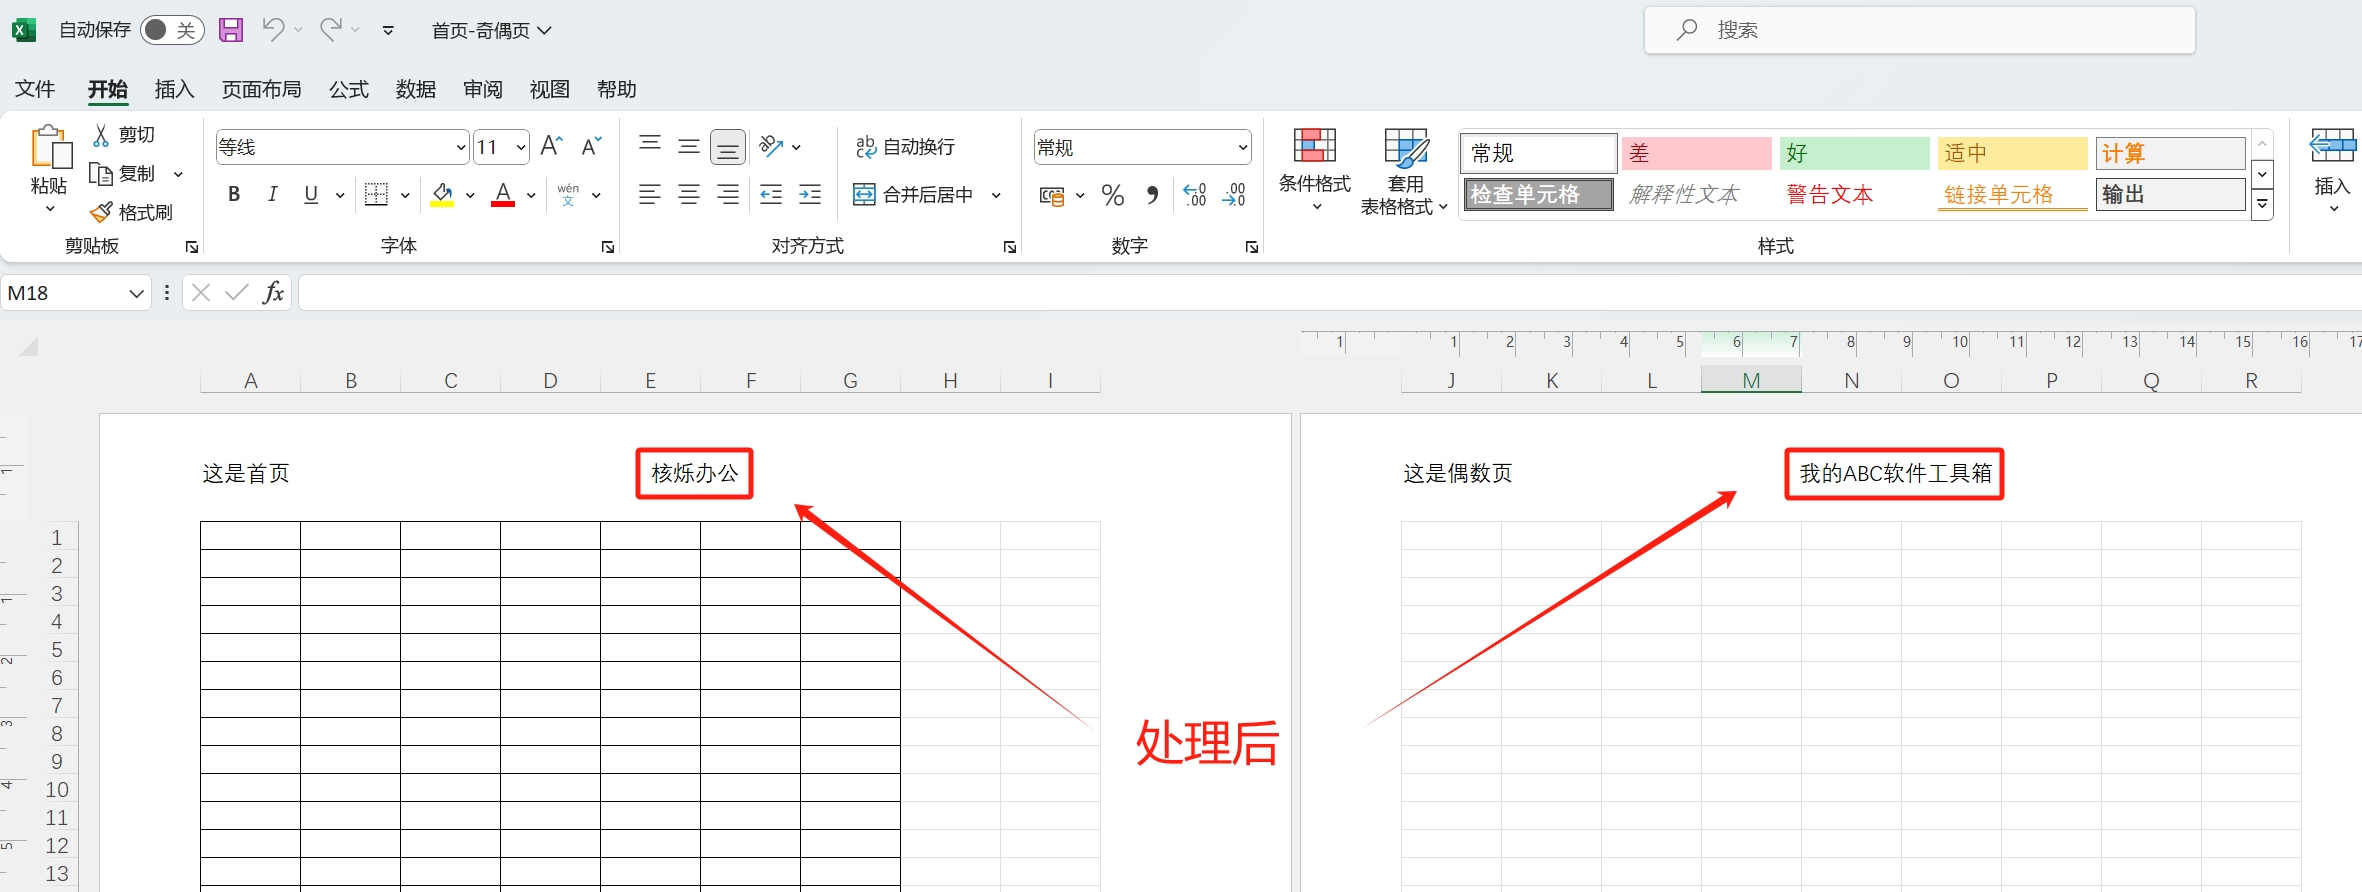Screen dimensions: 2362x892
Task: Increase font size with large A icon
Action: 551,147
